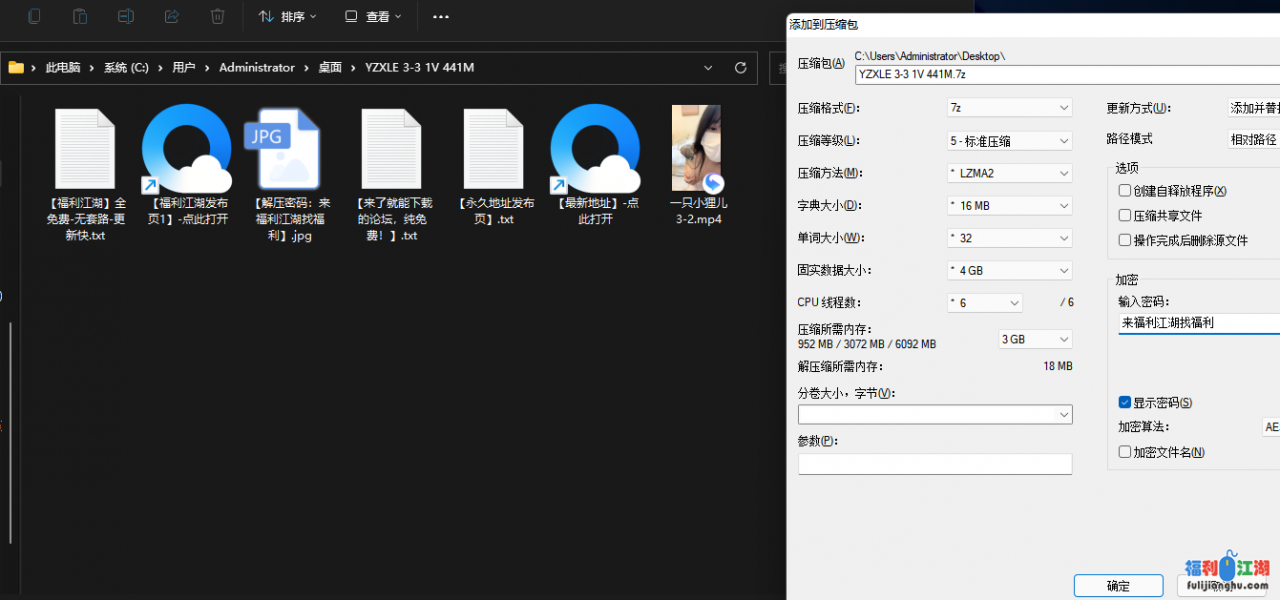This screenshot has height=600, width=1280.
Task: Expand the 压缩等级 dropdown
Action: tap(1009, 141)
